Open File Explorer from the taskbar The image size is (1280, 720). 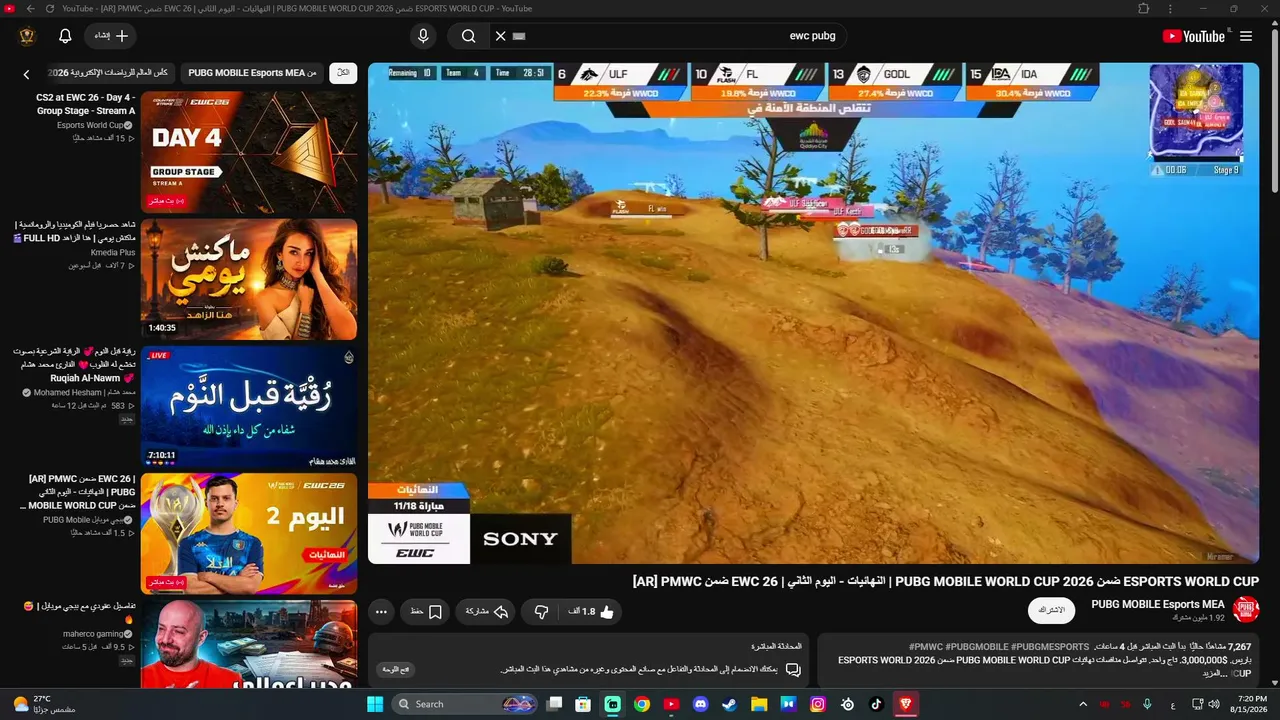[759, 704]
